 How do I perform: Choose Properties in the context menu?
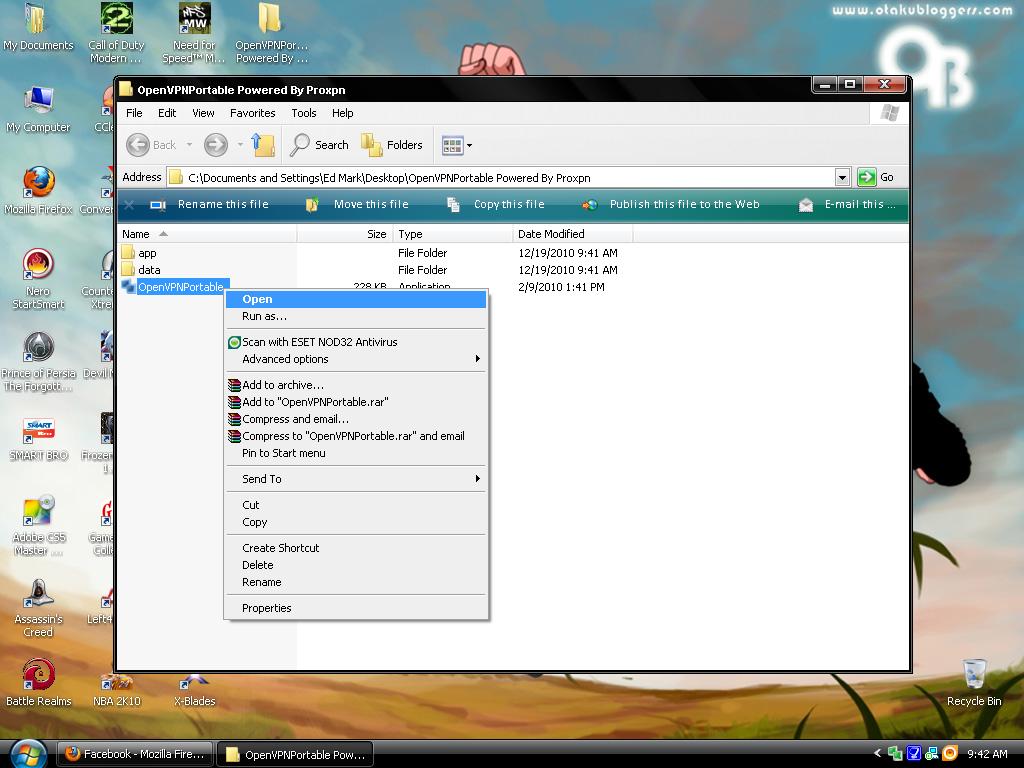pyautogui.click(x=356, y=608)
